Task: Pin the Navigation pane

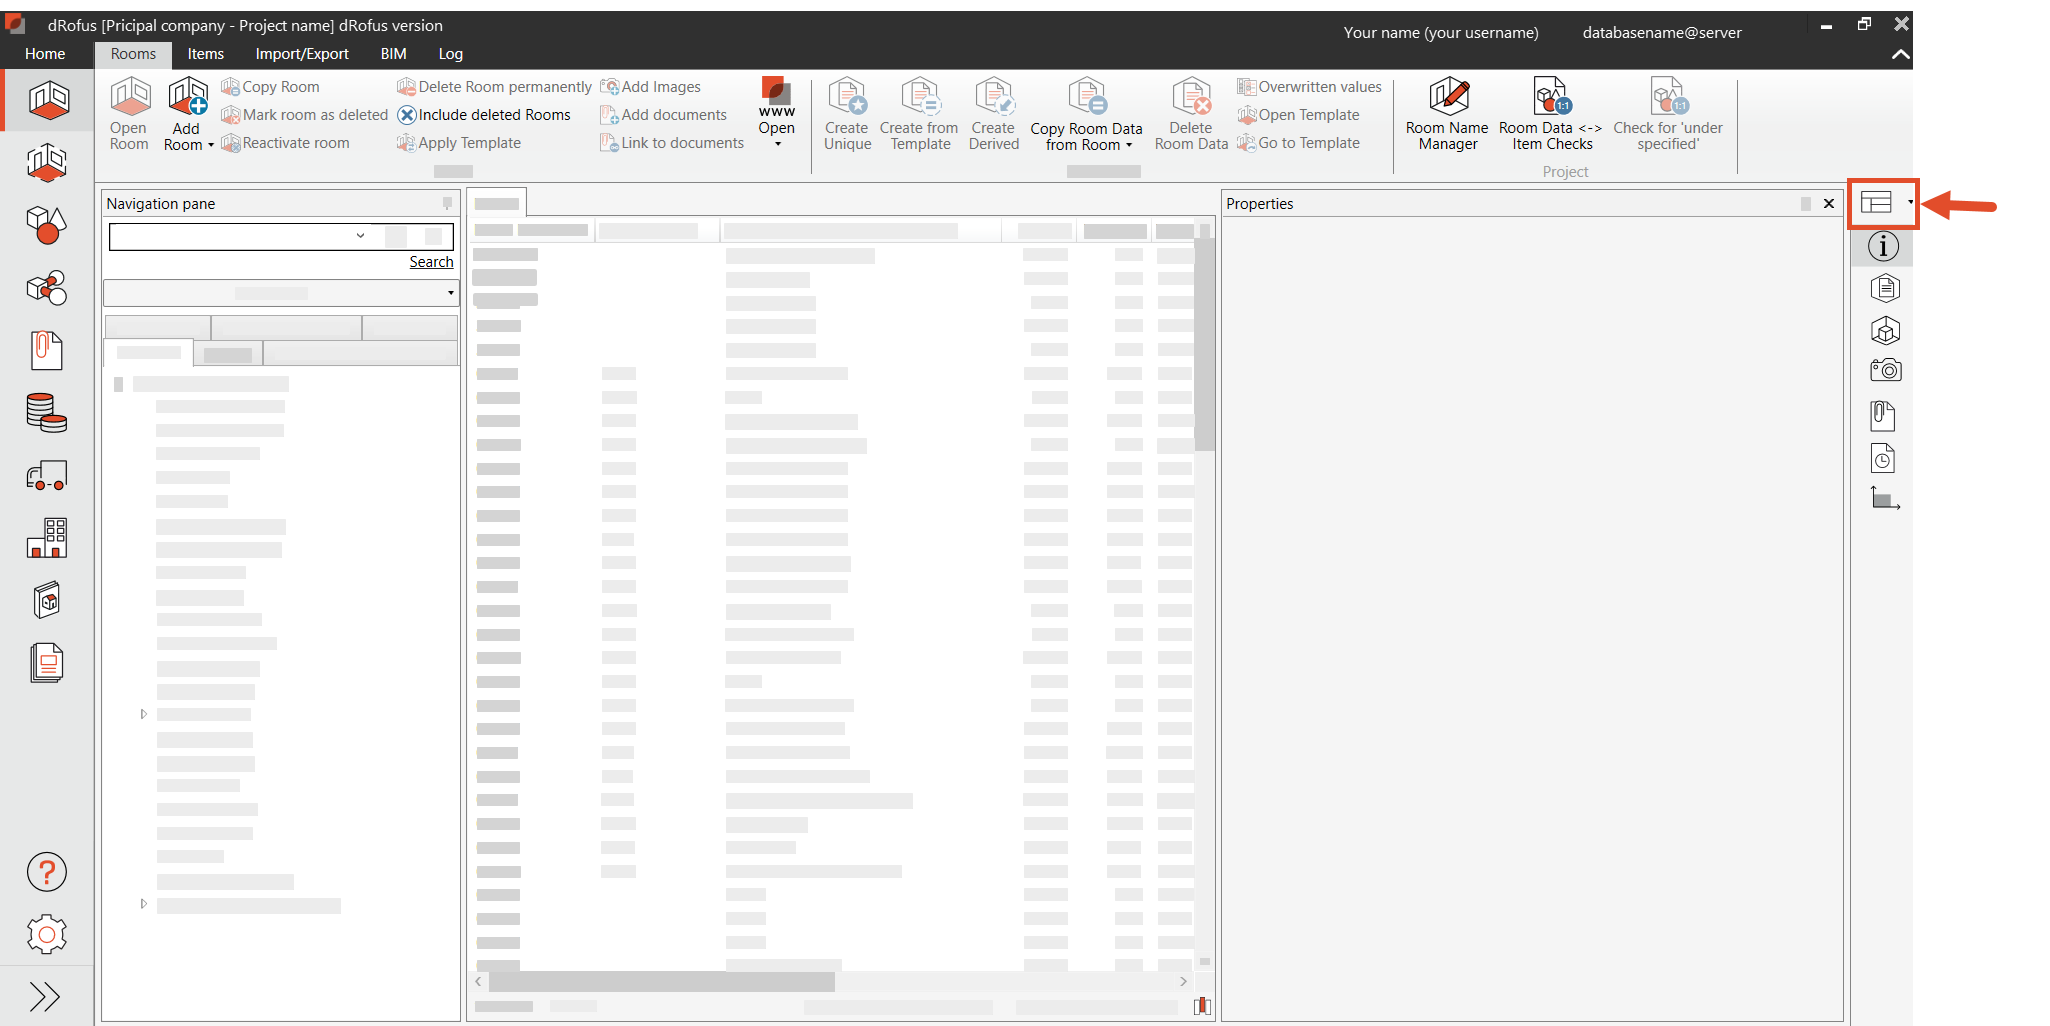Action: 446,203
